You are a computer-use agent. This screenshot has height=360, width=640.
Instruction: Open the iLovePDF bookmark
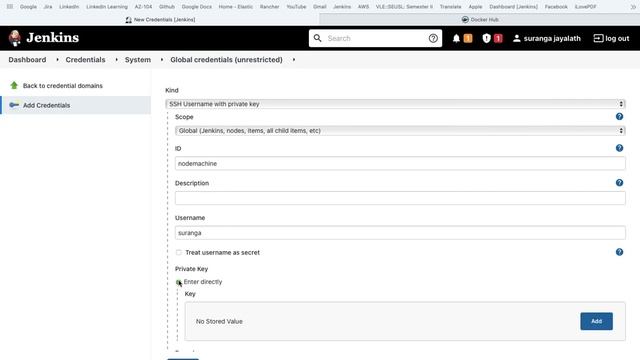(585, 7)
